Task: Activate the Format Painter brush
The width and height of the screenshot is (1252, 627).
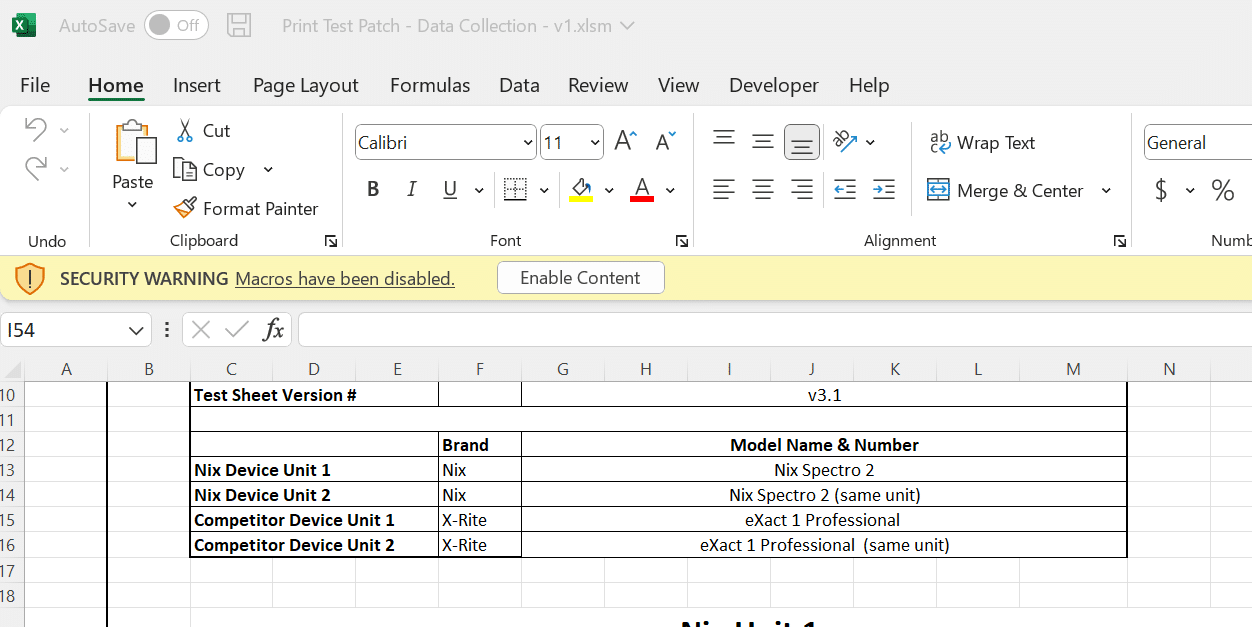Action: tap(246, 208)
